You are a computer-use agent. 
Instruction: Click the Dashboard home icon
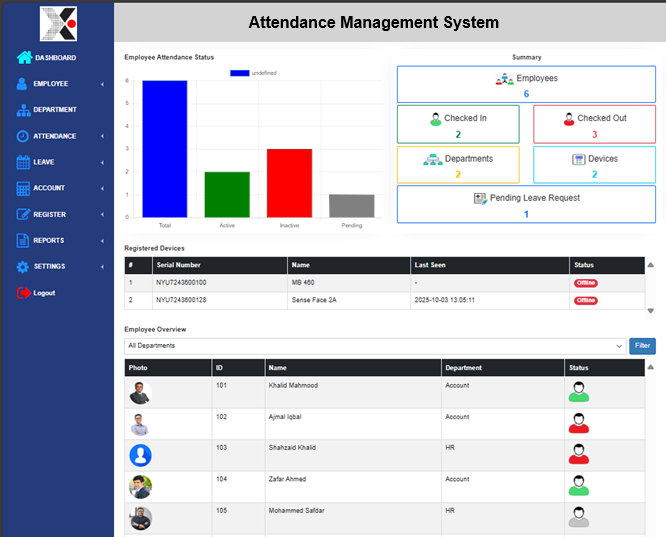point(24,58)
